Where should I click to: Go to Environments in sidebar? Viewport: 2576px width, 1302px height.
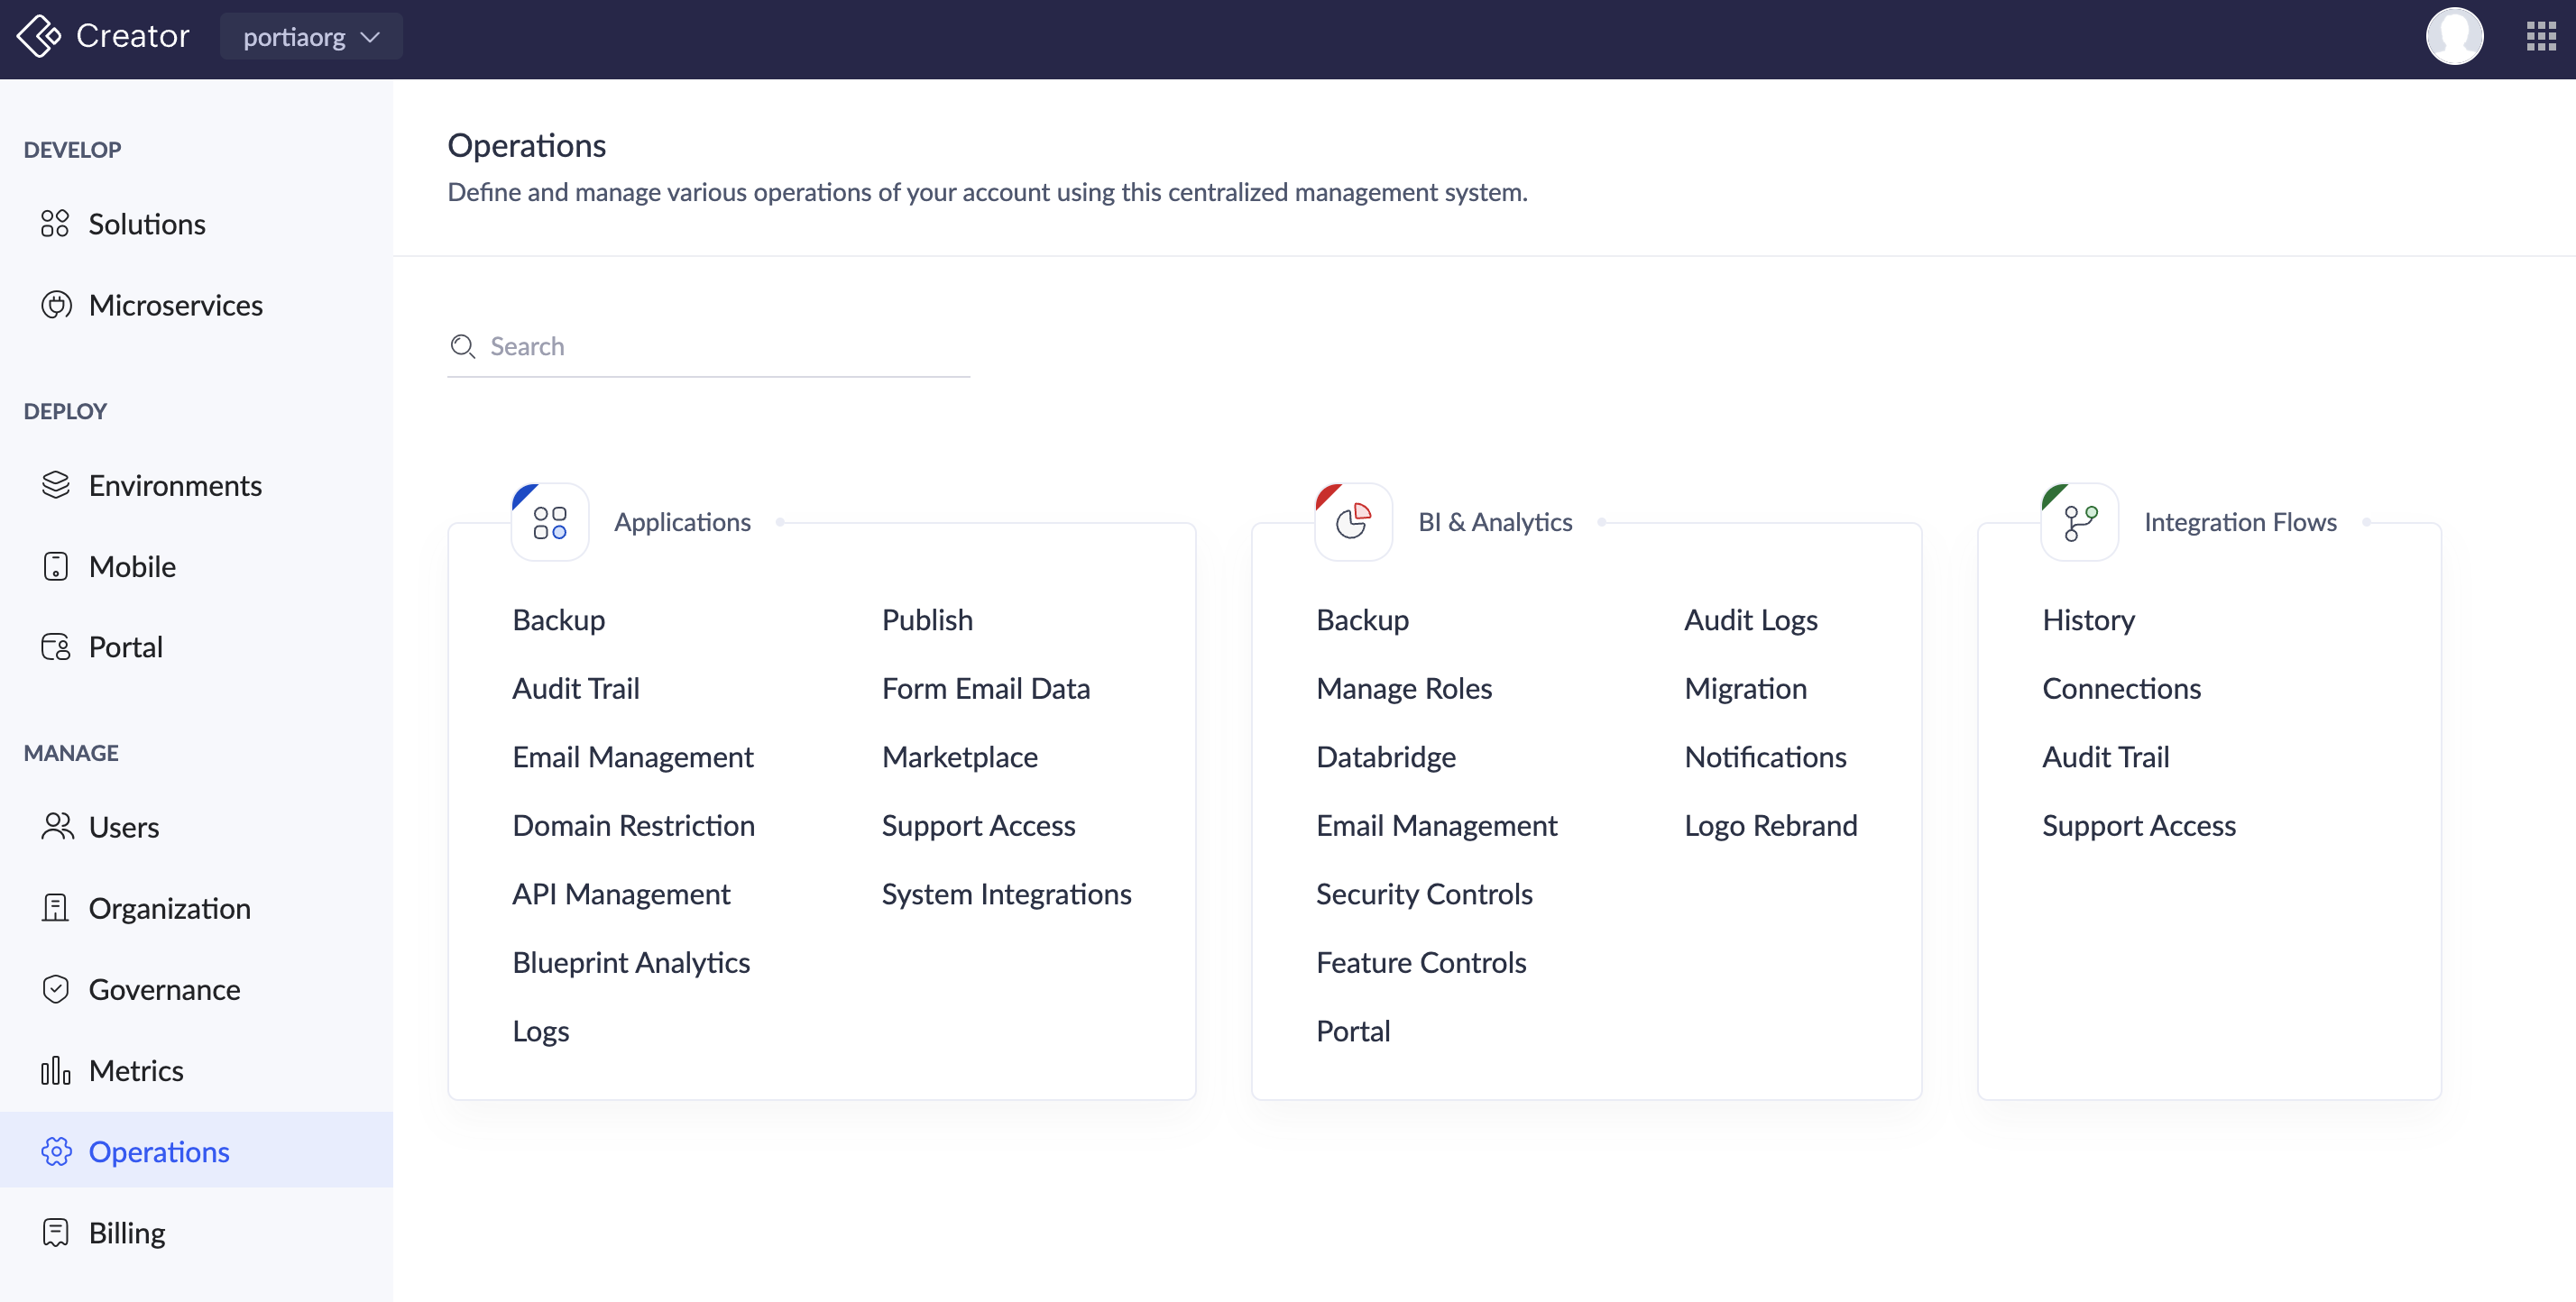[175, 485]
